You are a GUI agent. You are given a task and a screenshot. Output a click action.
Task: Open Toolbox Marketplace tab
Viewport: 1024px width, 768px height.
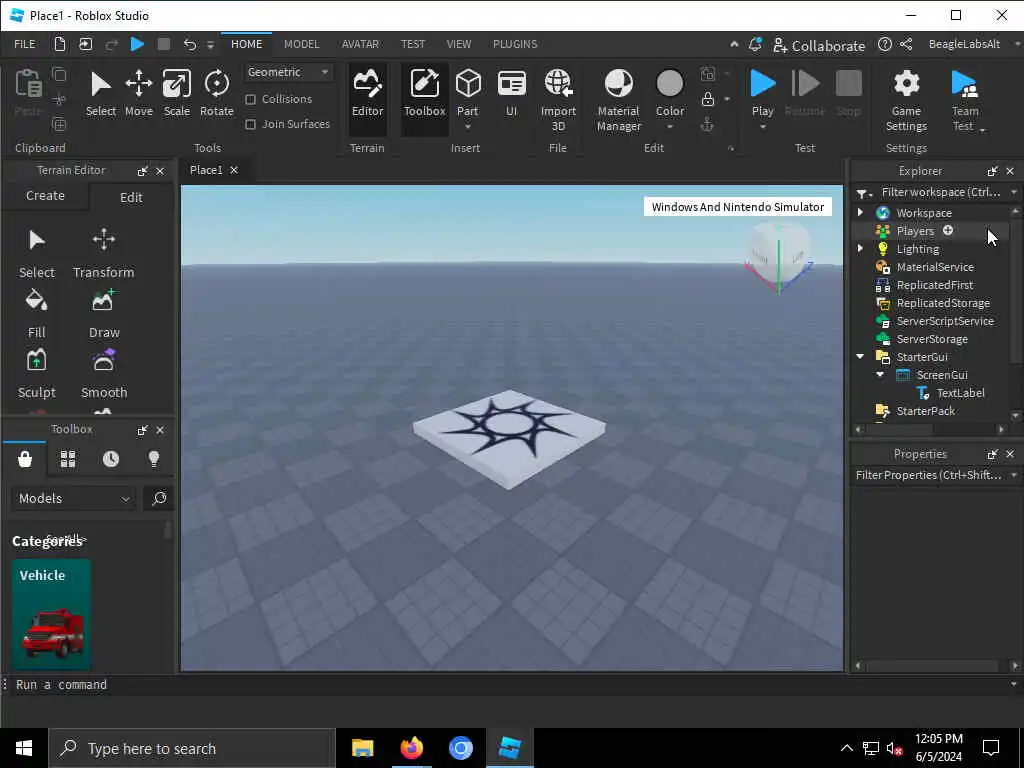25,459
